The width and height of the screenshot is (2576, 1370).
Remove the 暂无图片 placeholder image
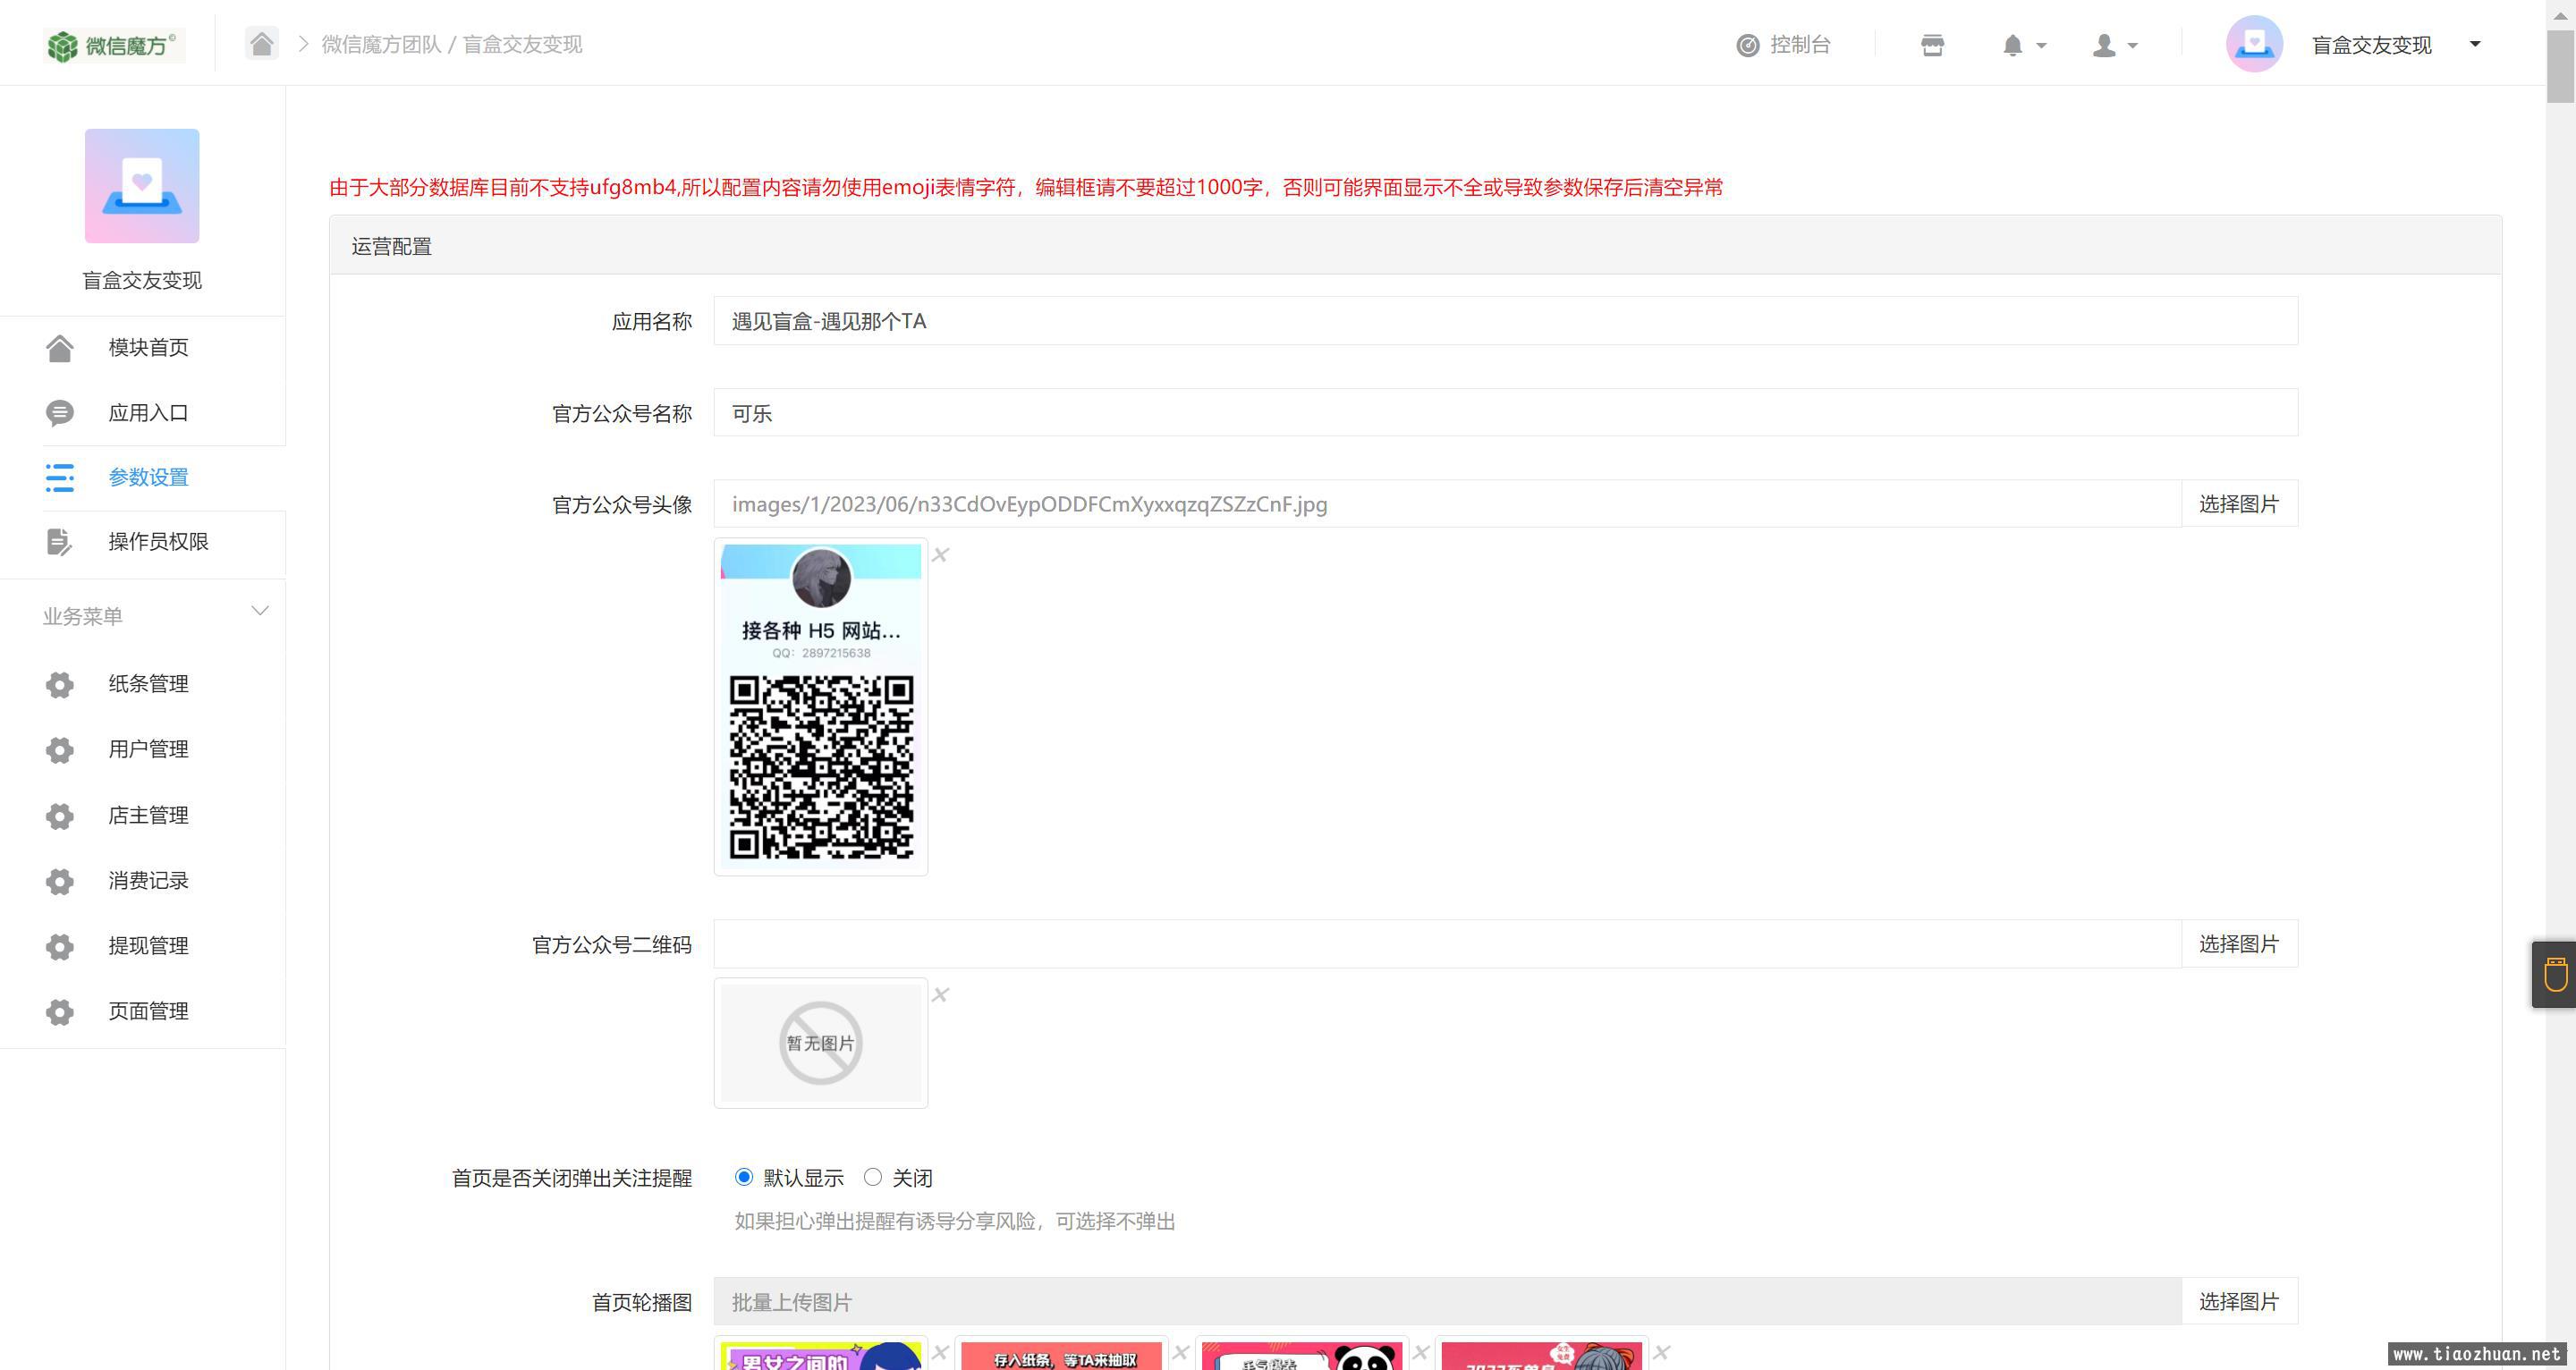pyautogui.click(x=940, y=995)
